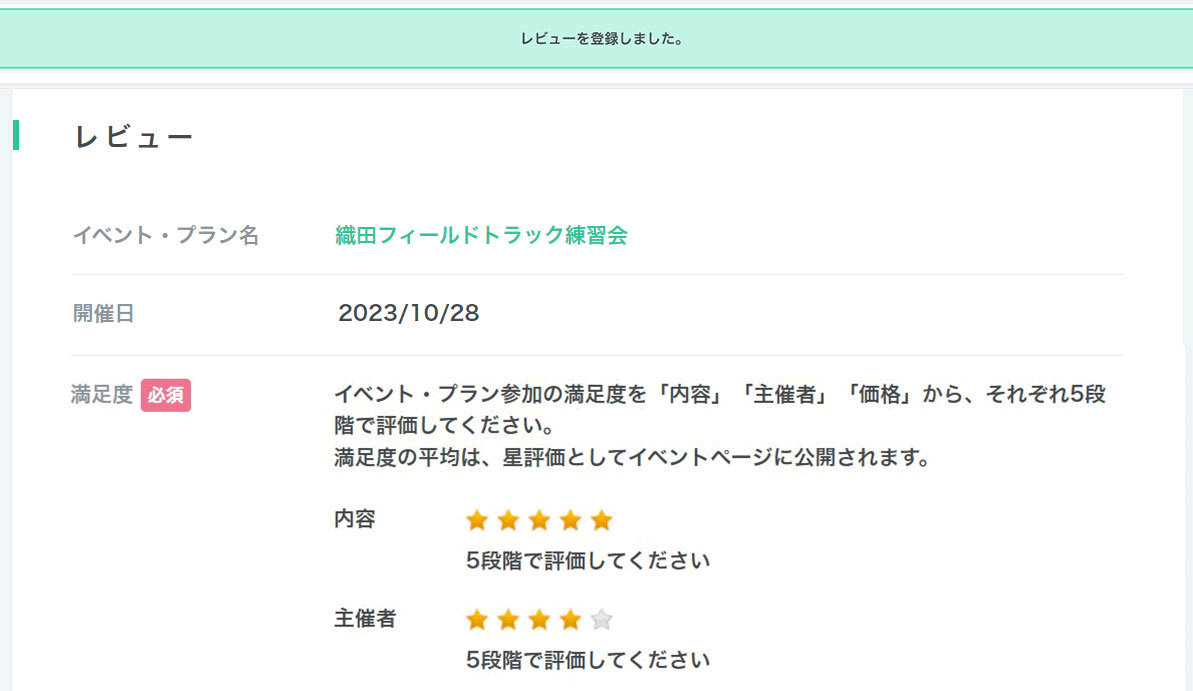Screen dimensions: 1193x691
Task: Rate 主催者 with one star
Action: tap(477, 620)
